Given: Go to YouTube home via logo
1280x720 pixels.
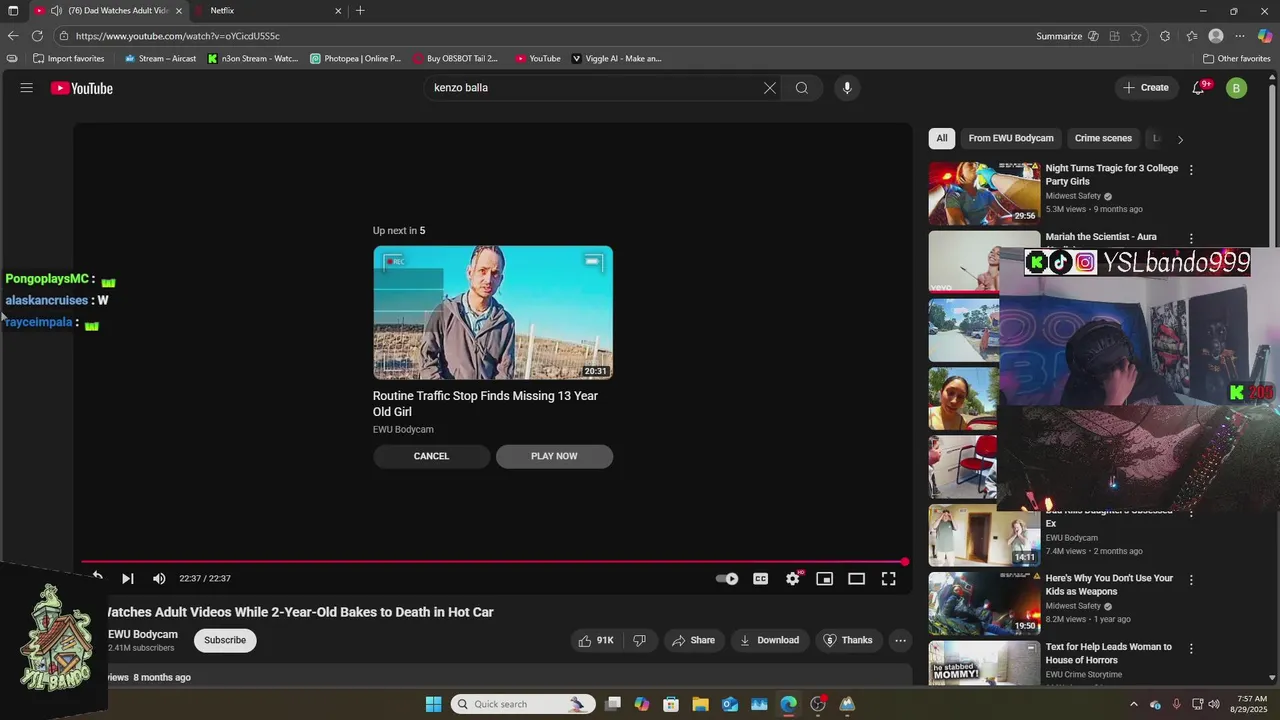Looking at the screenshot, I should 82,88.
